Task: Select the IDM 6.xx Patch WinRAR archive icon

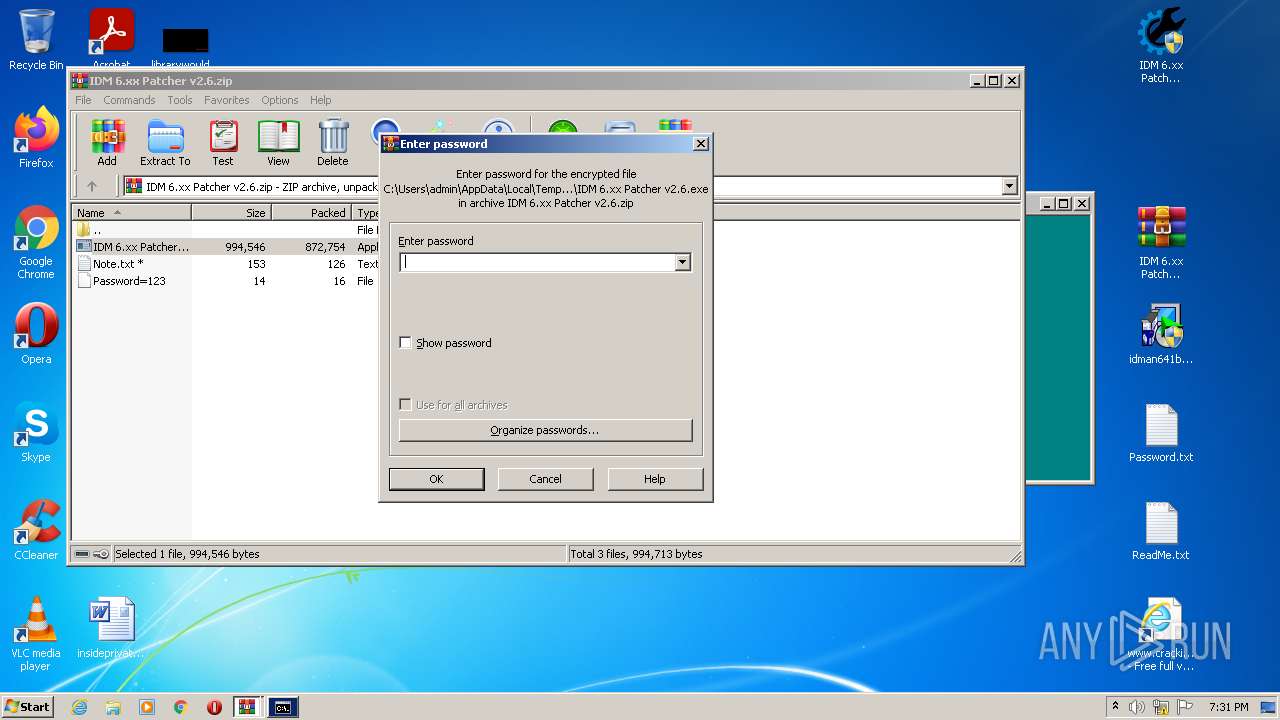Action: [x=1161, y=242]
